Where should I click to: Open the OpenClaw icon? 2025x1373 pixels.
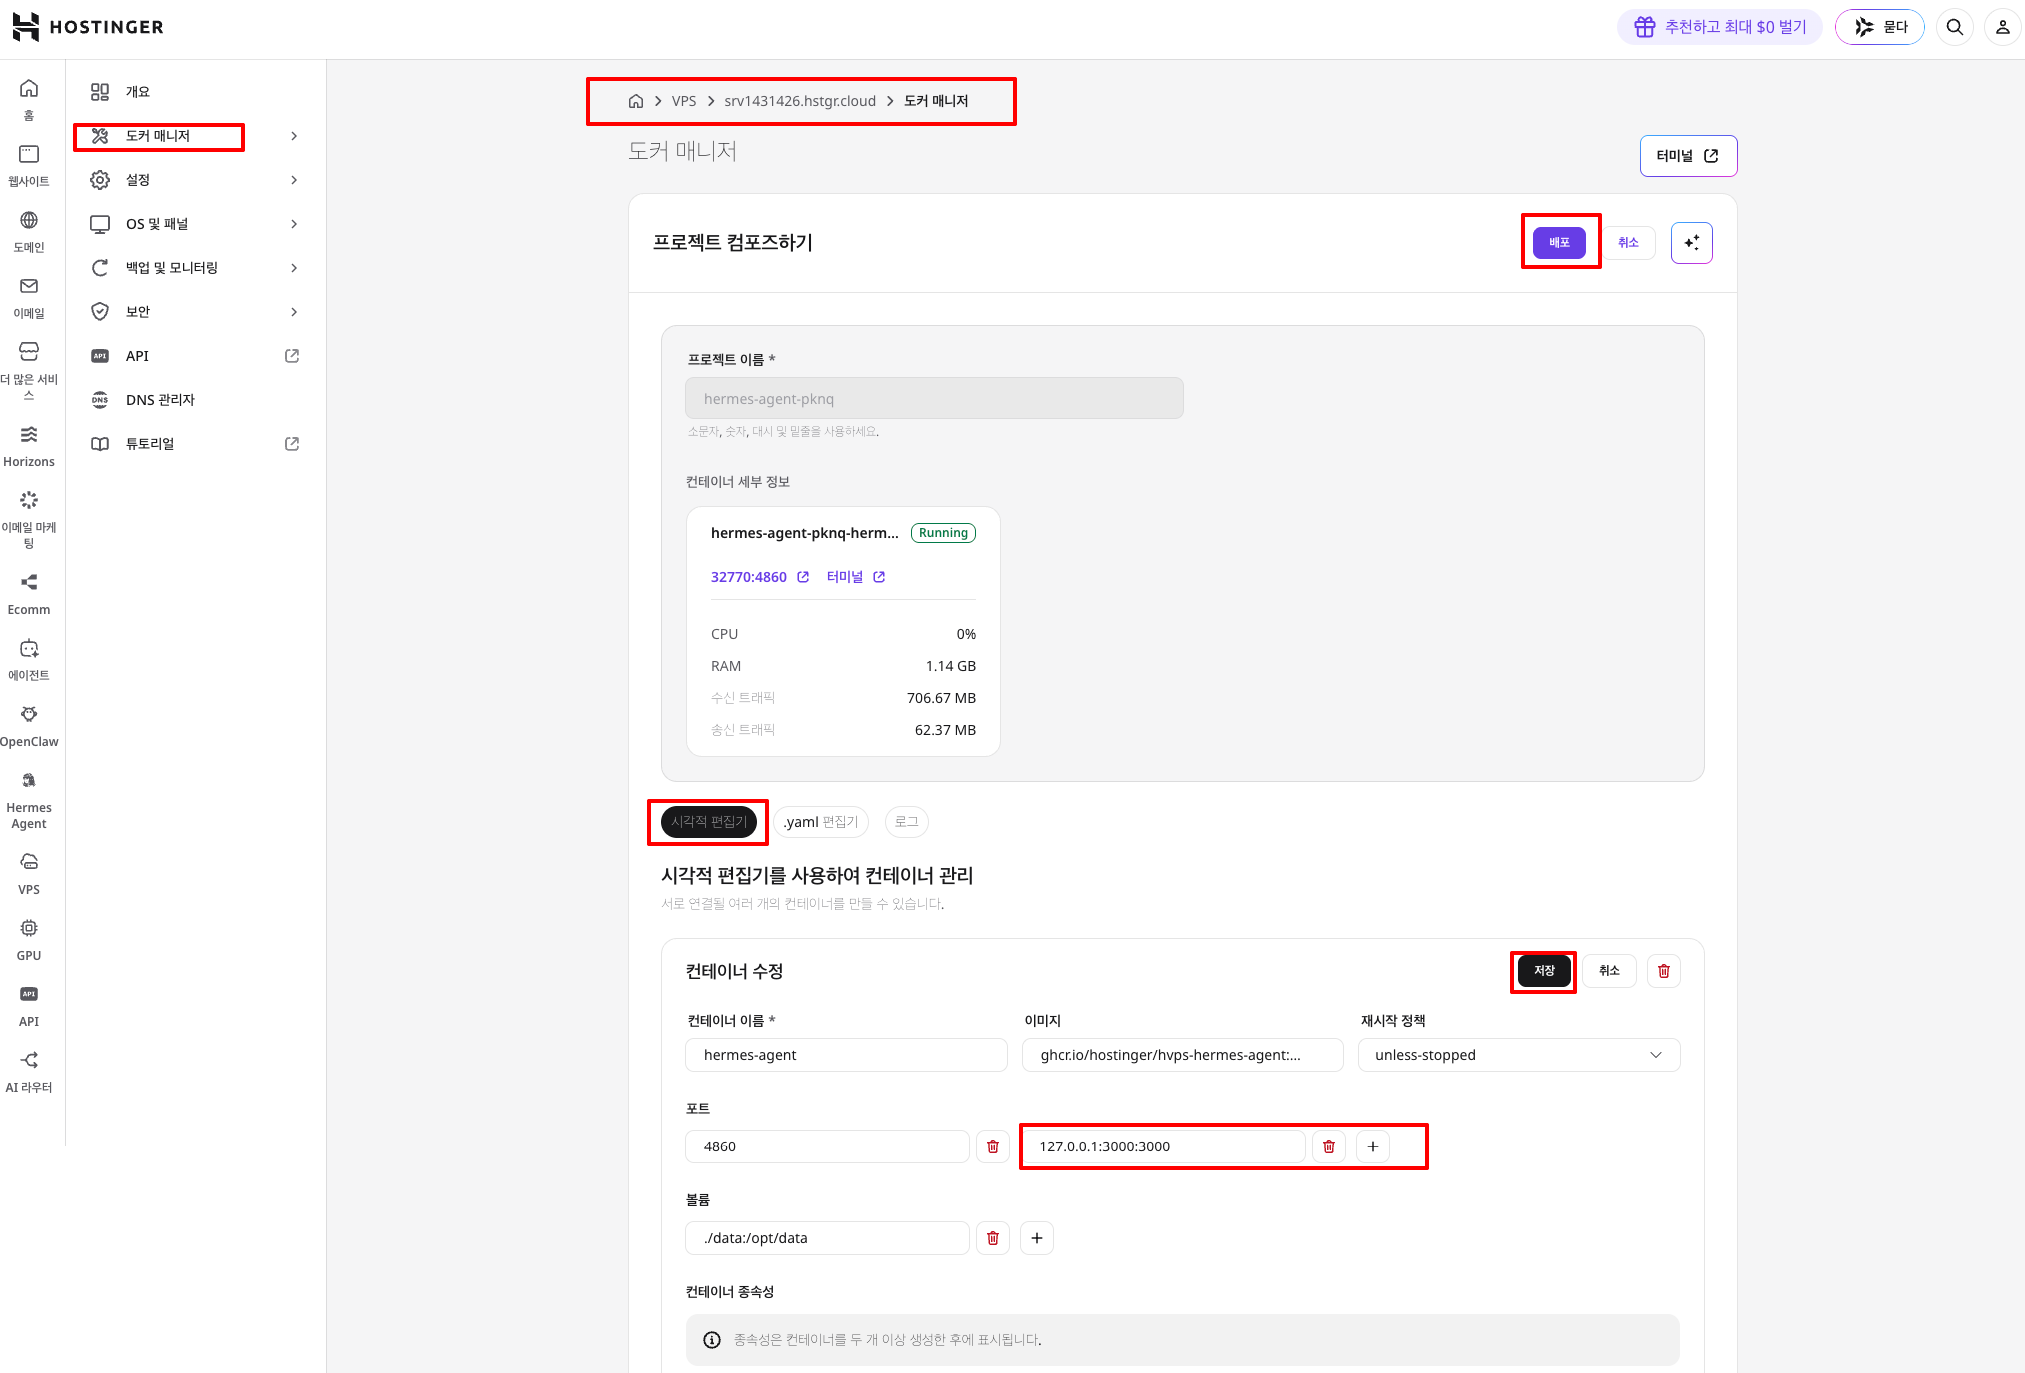29,714
